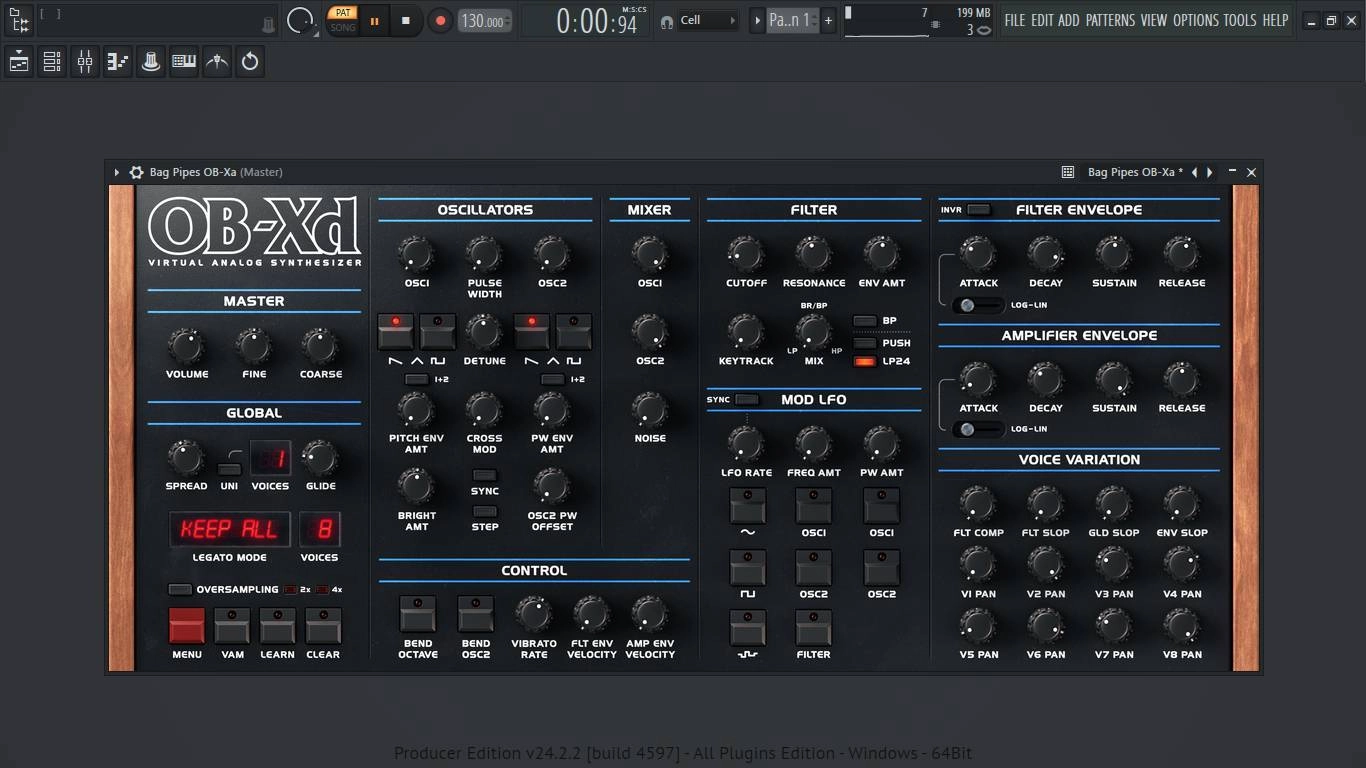
Task: Click the VAM button
Action: pos(232,626)
